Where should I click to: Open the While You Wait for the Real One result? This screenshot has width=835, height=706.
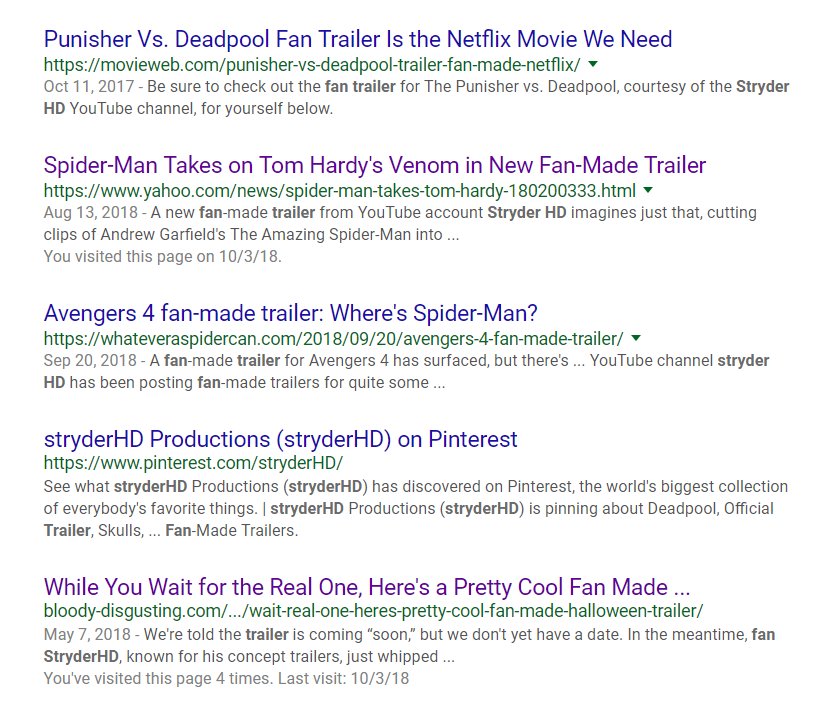(367, 587)
